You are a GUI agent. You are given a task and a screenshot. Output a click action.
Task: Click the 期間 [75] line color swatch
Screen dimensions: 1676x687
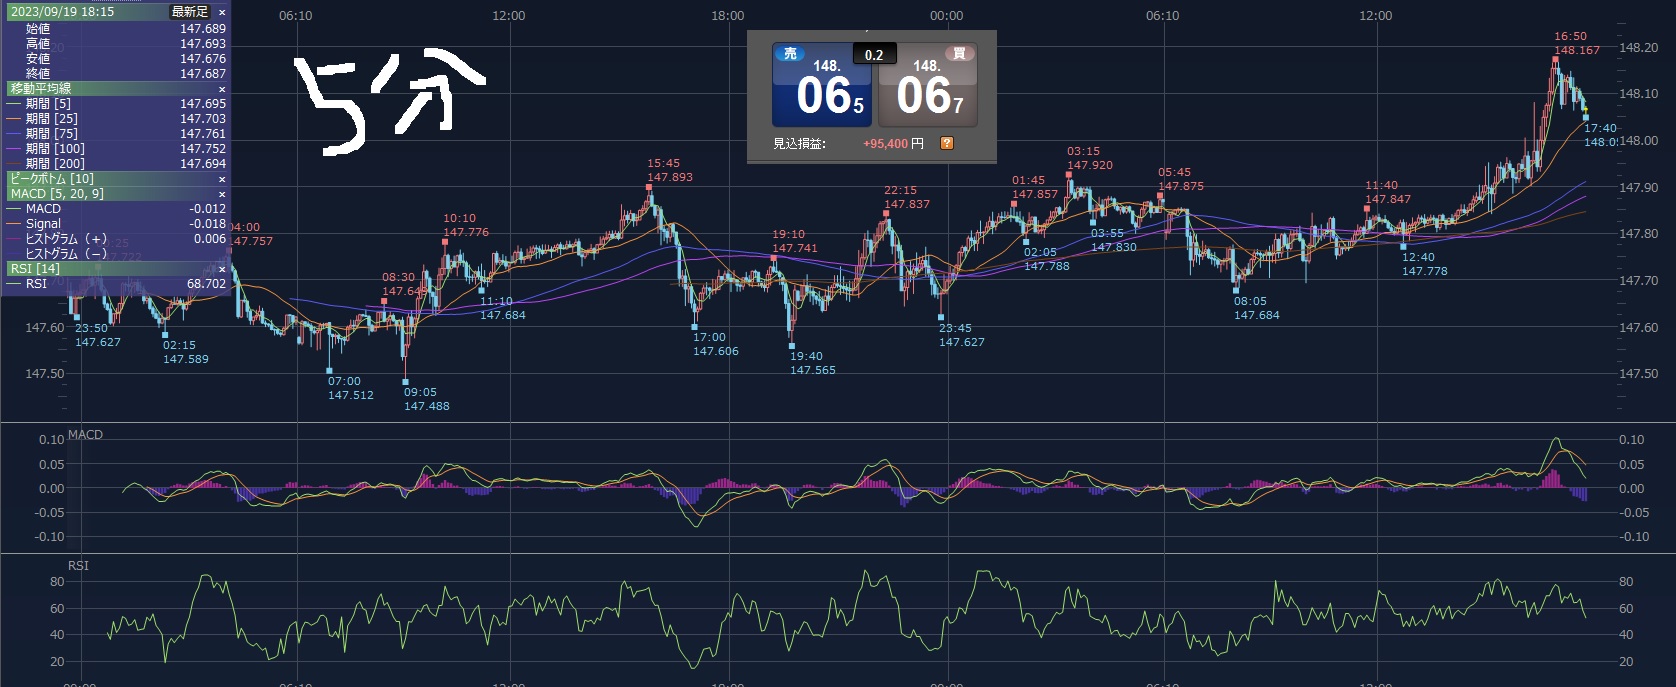click(x=13, y=134)
